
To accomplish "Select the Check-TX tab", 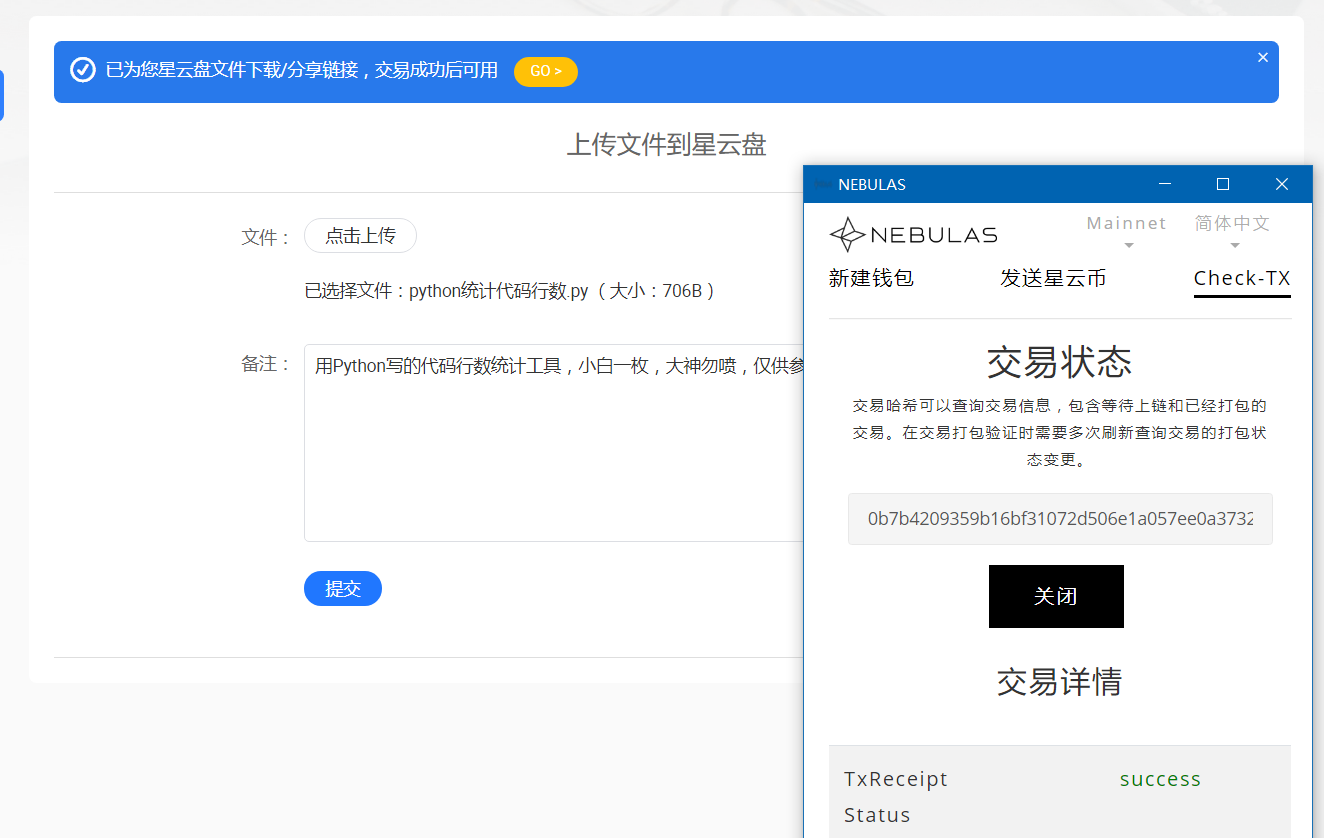I will (x=1242, y=279).
